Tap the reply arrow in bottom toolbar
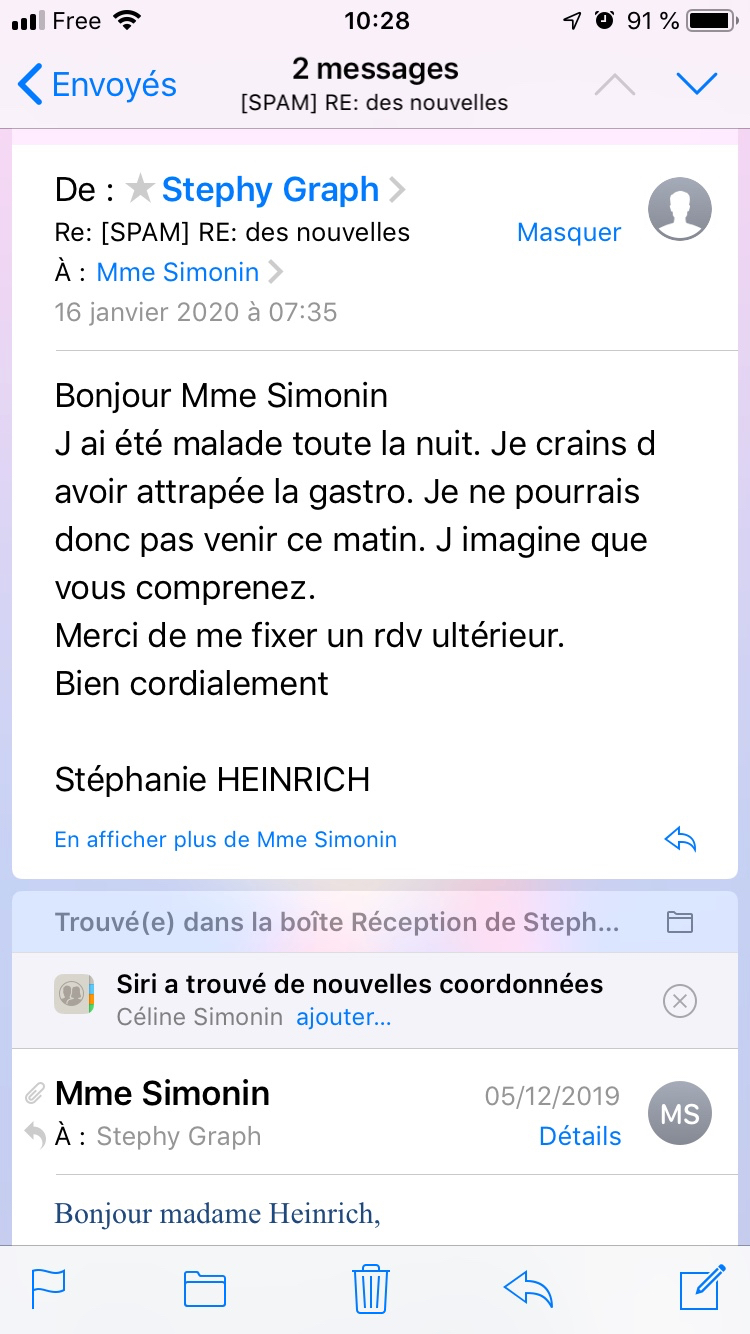Screen dimensions: 750x1334 pos(529,1288)
